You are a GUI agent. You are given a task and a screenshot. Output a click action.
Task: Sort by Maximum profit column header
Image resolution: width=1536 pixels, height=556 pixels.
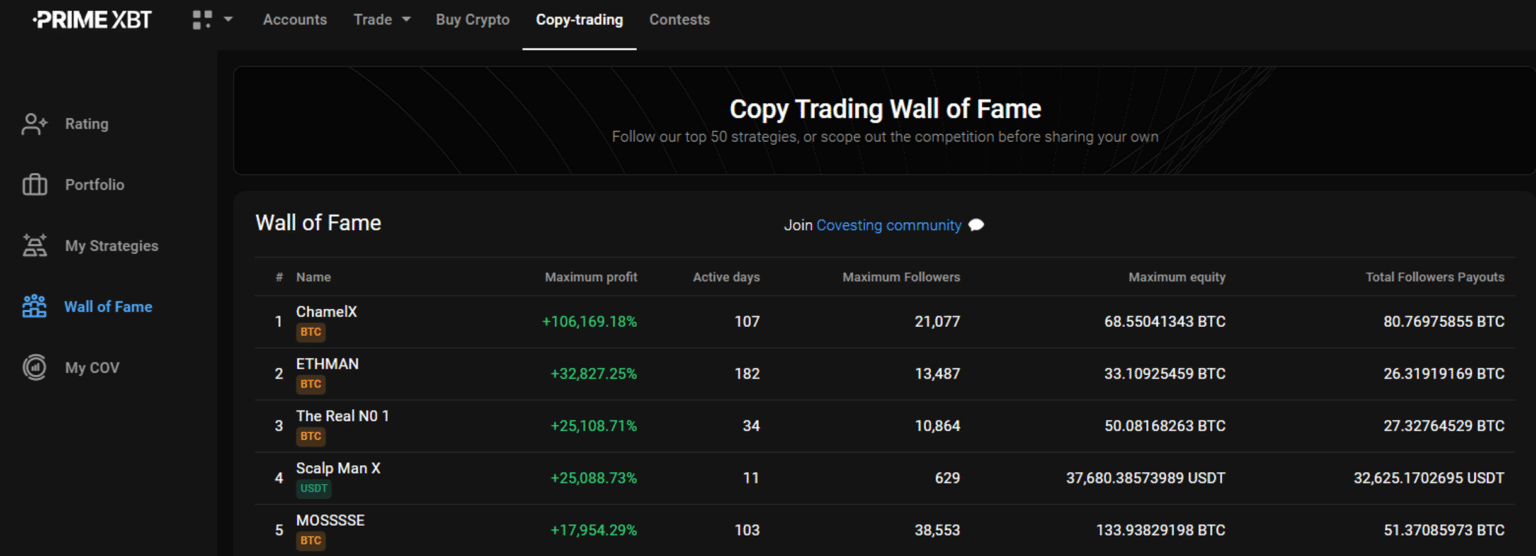tap(591, 277)
